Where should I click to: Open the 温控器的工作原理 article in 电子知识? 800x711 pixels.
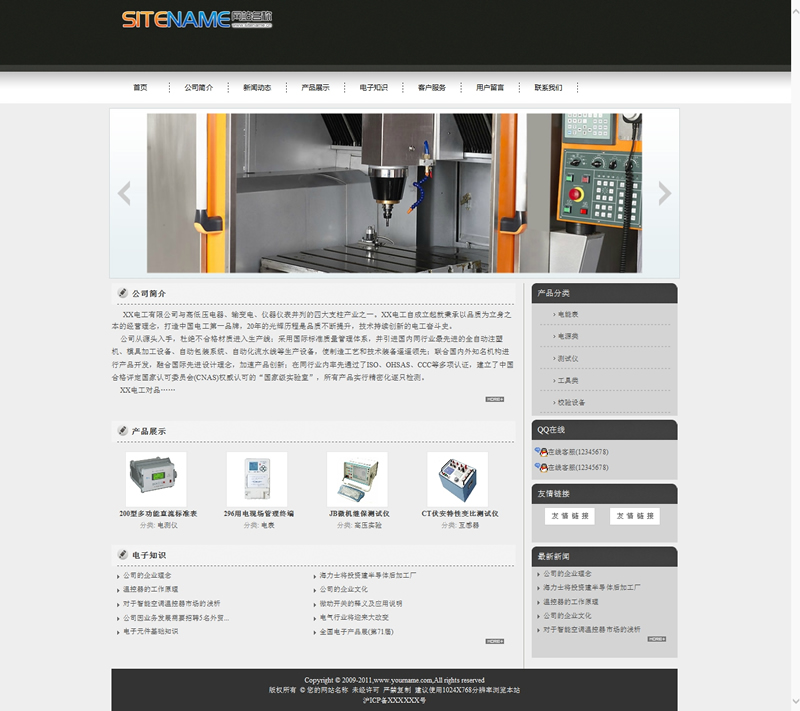pos(150,590)
